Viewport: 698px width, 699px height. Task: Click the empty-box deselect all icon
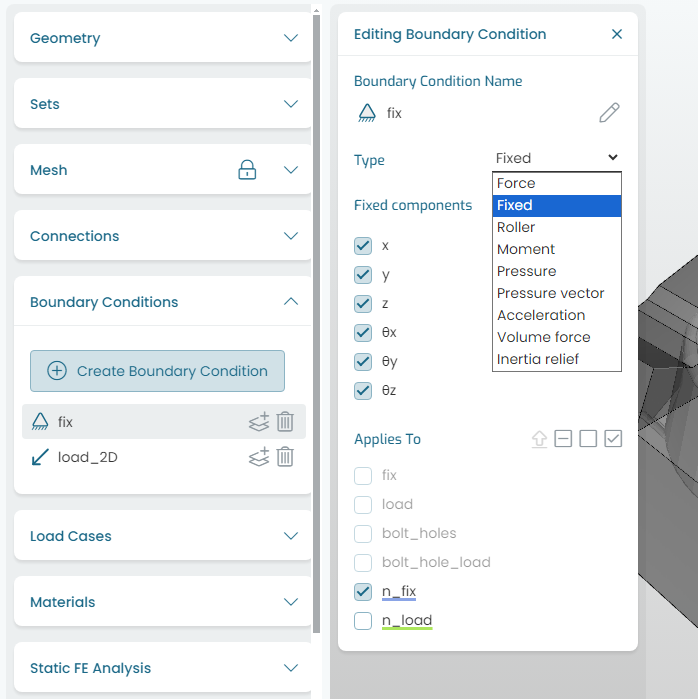(588, 439)
